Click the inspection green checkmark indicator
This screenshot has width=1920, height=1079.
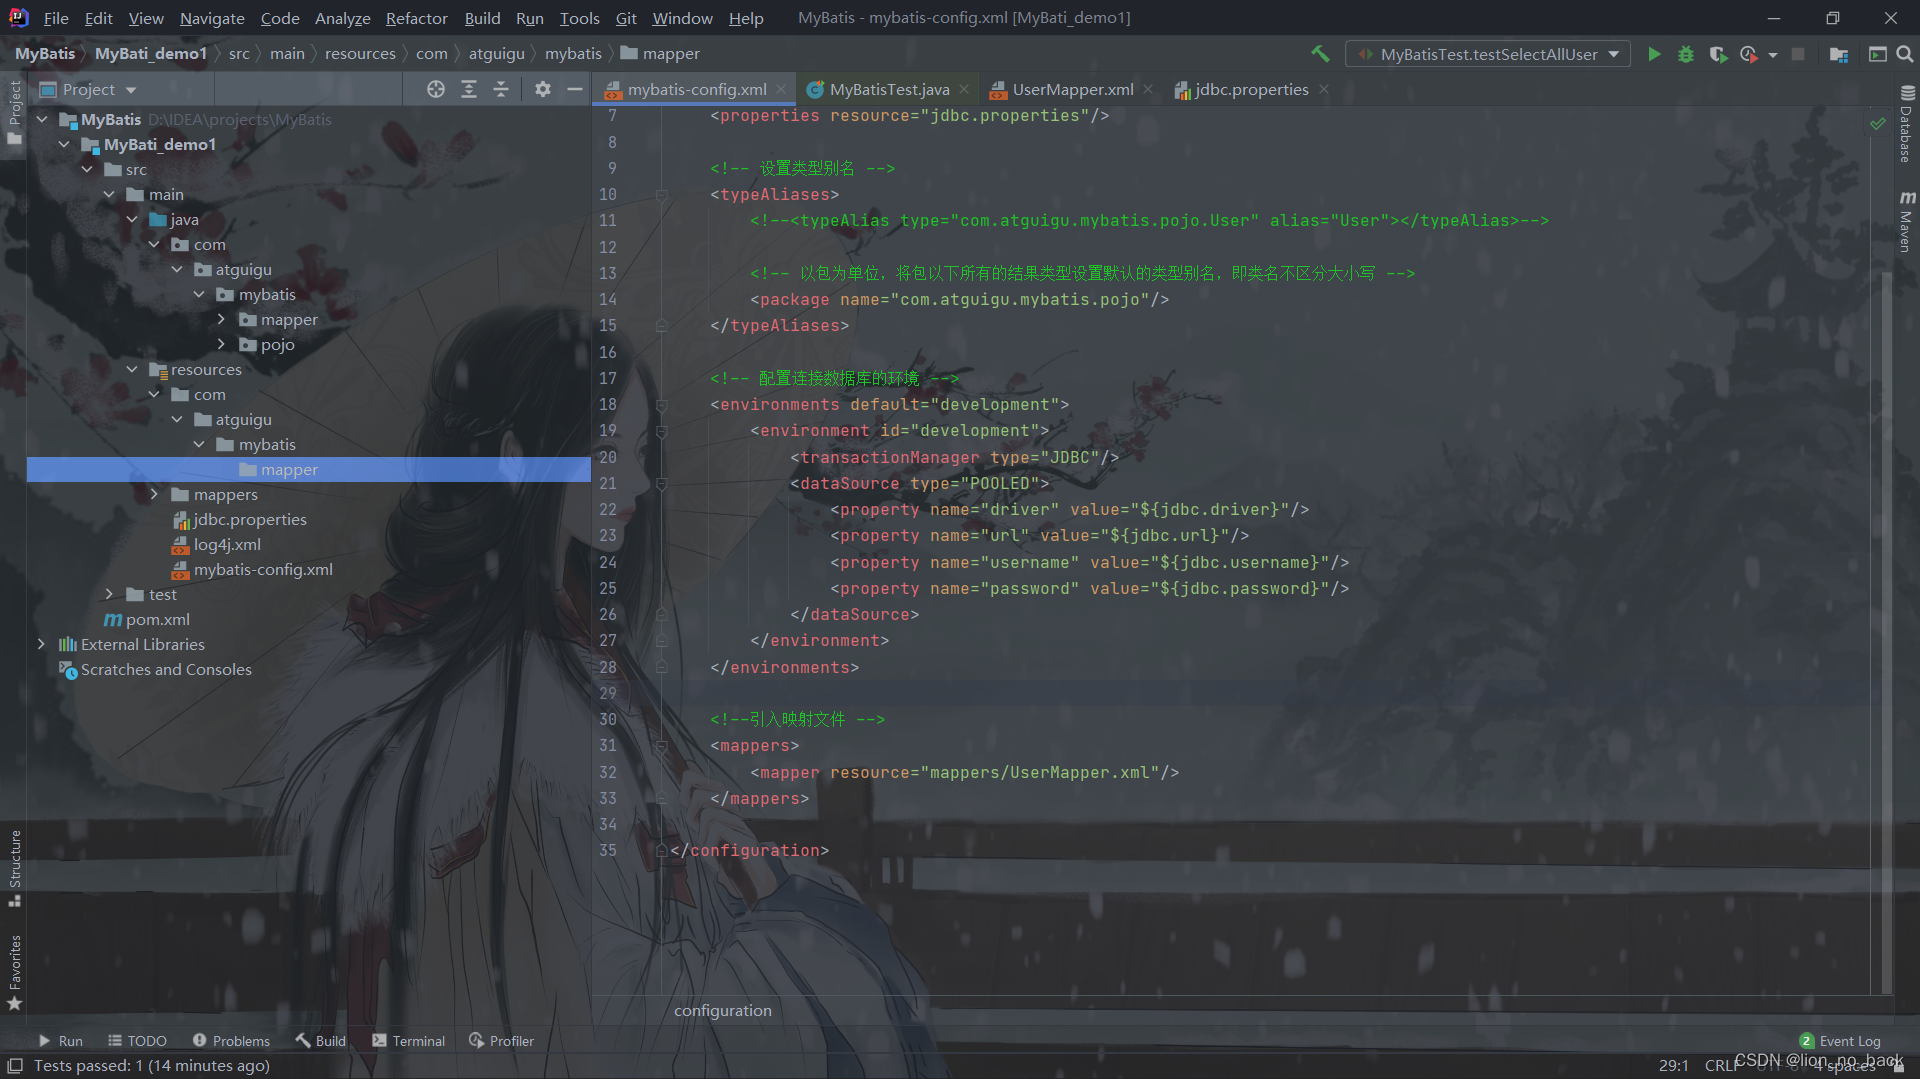(x=1878, y=124)
